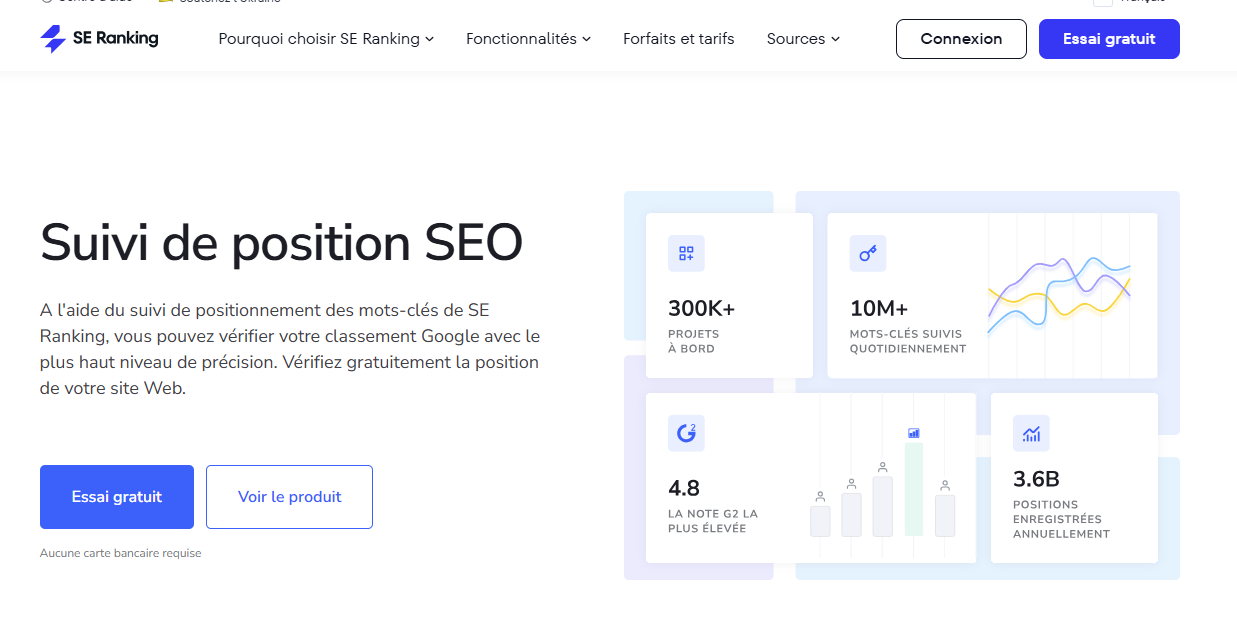Screen dimensions: 1237x635
Task: Click the G2 logo icon above 4.8
Action: coord(686,433)
